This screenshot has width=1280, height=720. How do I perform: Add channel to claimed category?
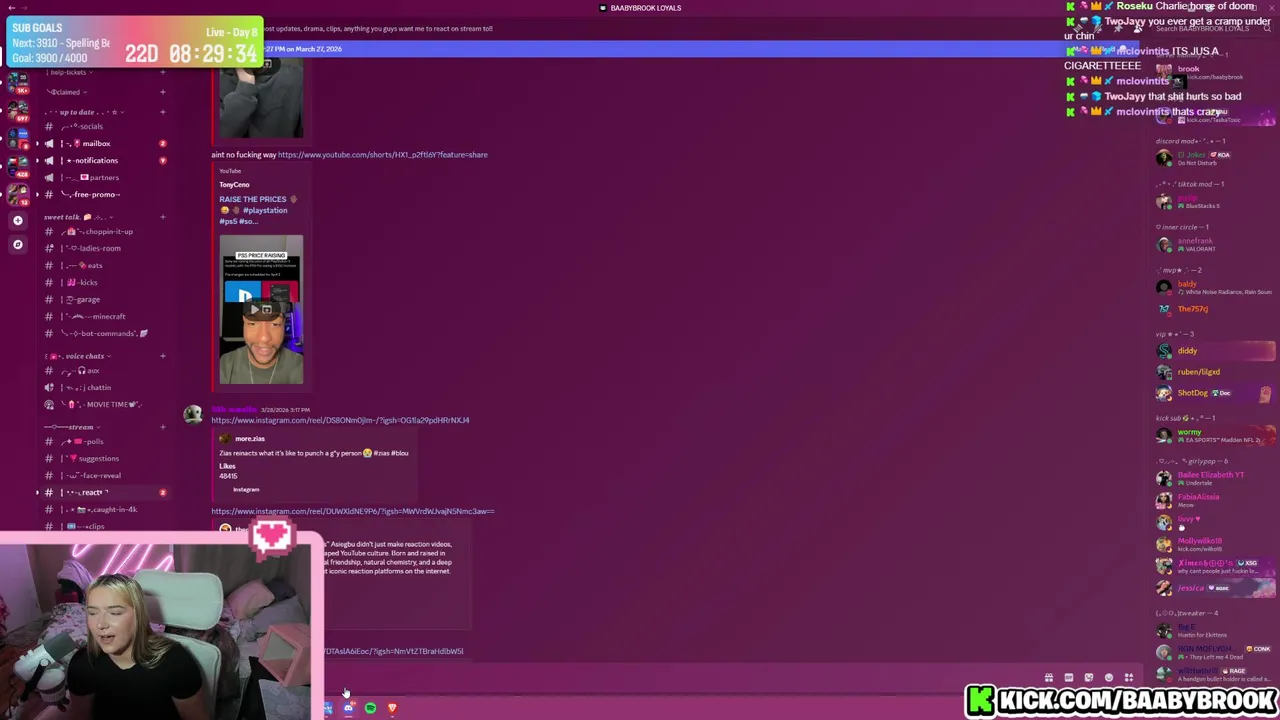162,92
